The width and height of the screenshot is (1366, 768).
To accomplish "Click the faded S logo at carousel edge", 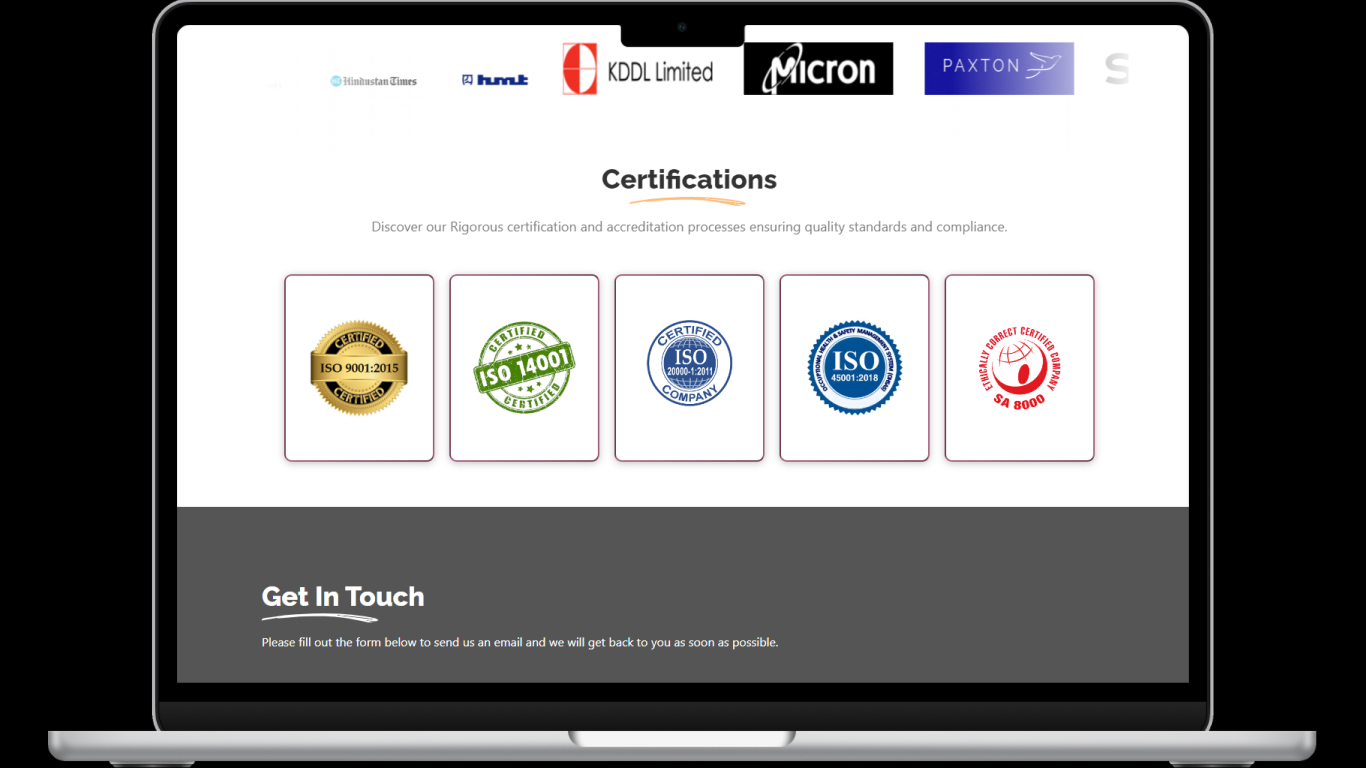I will [x=1116, y=69].
